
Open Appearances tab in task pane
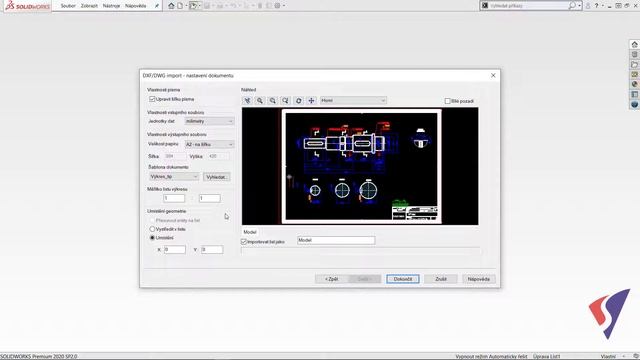click(634, 84)
